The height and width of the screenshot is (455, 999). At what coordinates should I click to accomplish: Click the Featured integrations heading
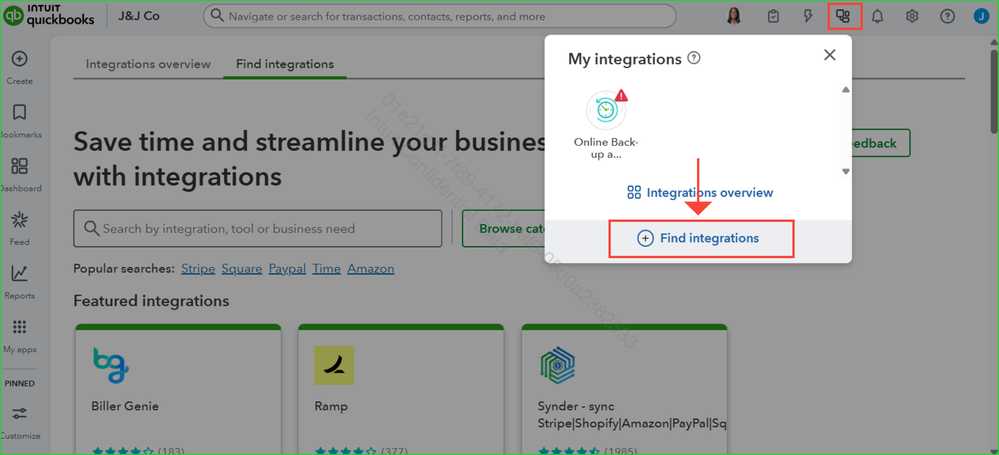tap(151, 300)
